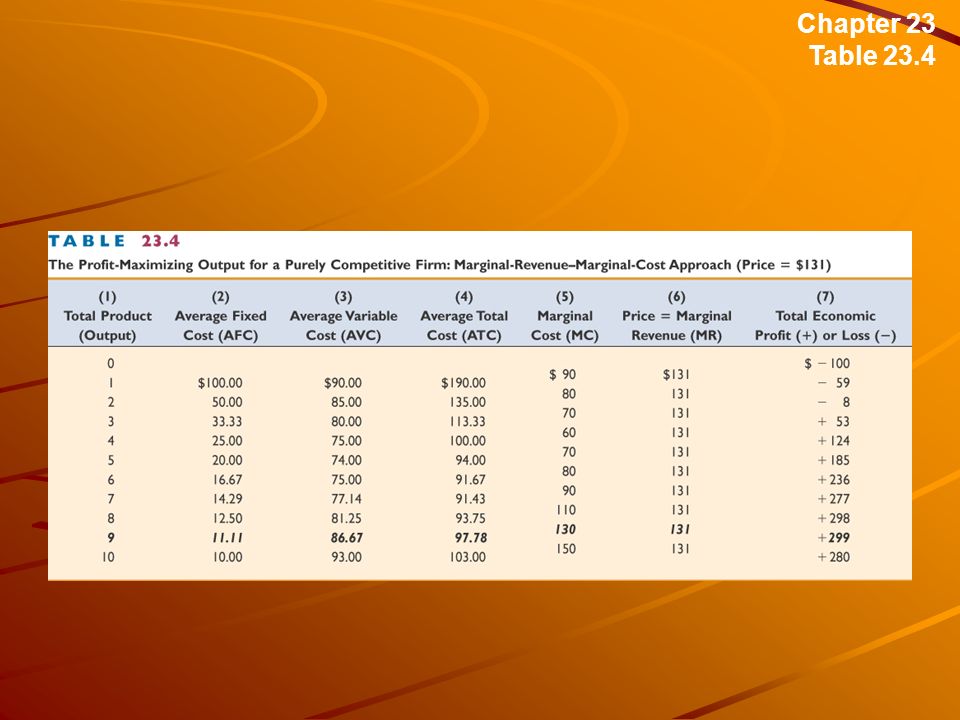Click ATC cell '103.00'
This screenshot has width=960, height=720.
coord(467,557)
